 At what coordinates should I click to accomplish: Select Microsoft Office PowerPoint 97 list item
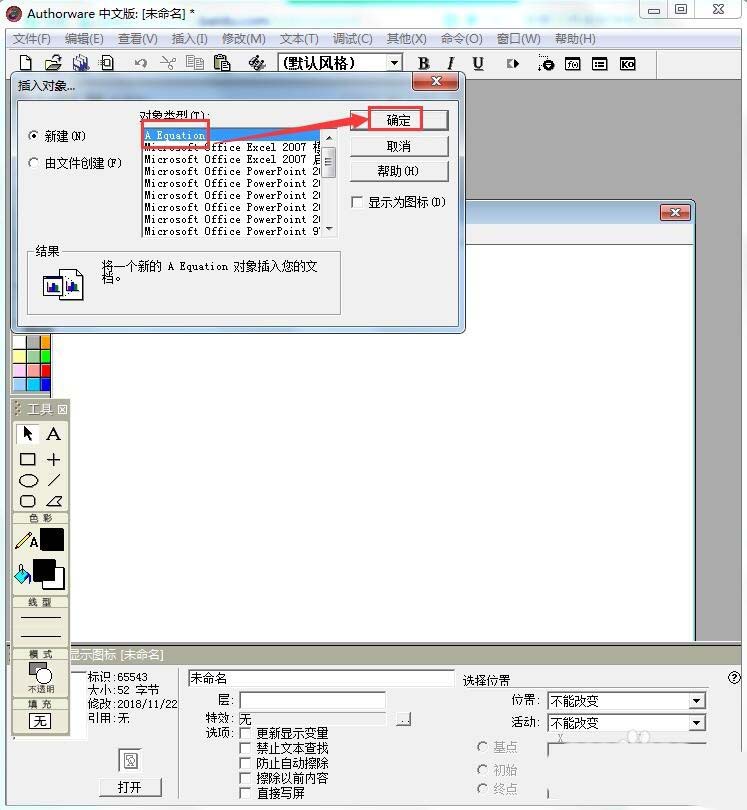(x=232, y=231)
